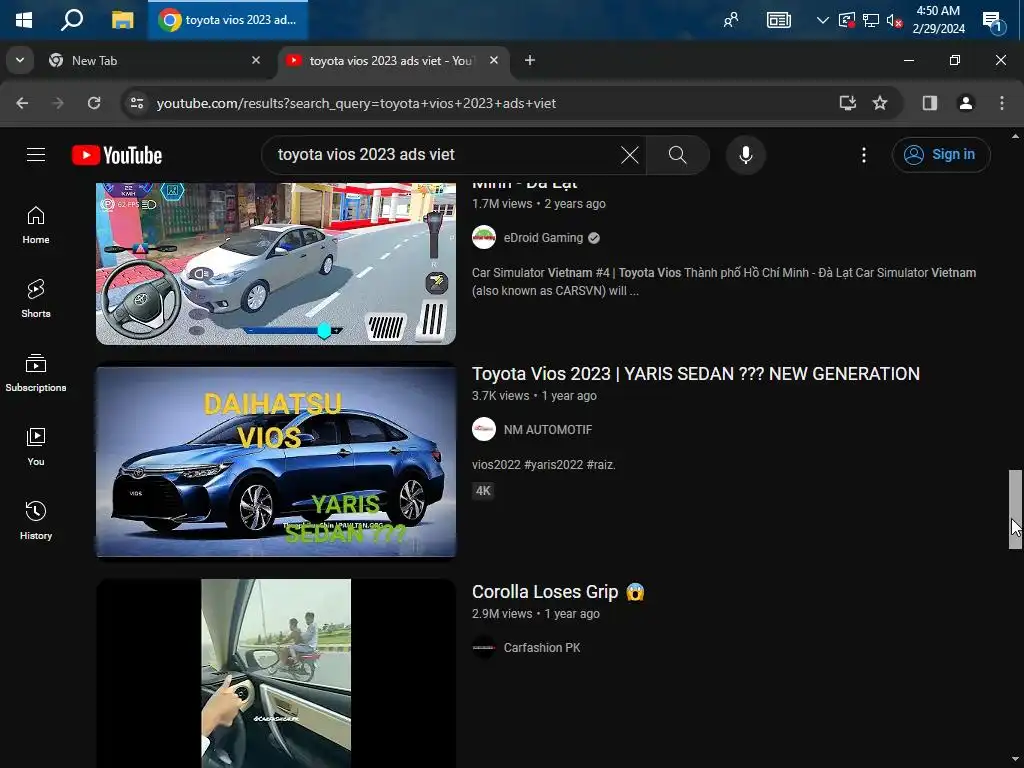The image size is (1024, 768).
Task: Click the 4K badge on Vios video
Action: pyautogui.click(x=483, y=490)
